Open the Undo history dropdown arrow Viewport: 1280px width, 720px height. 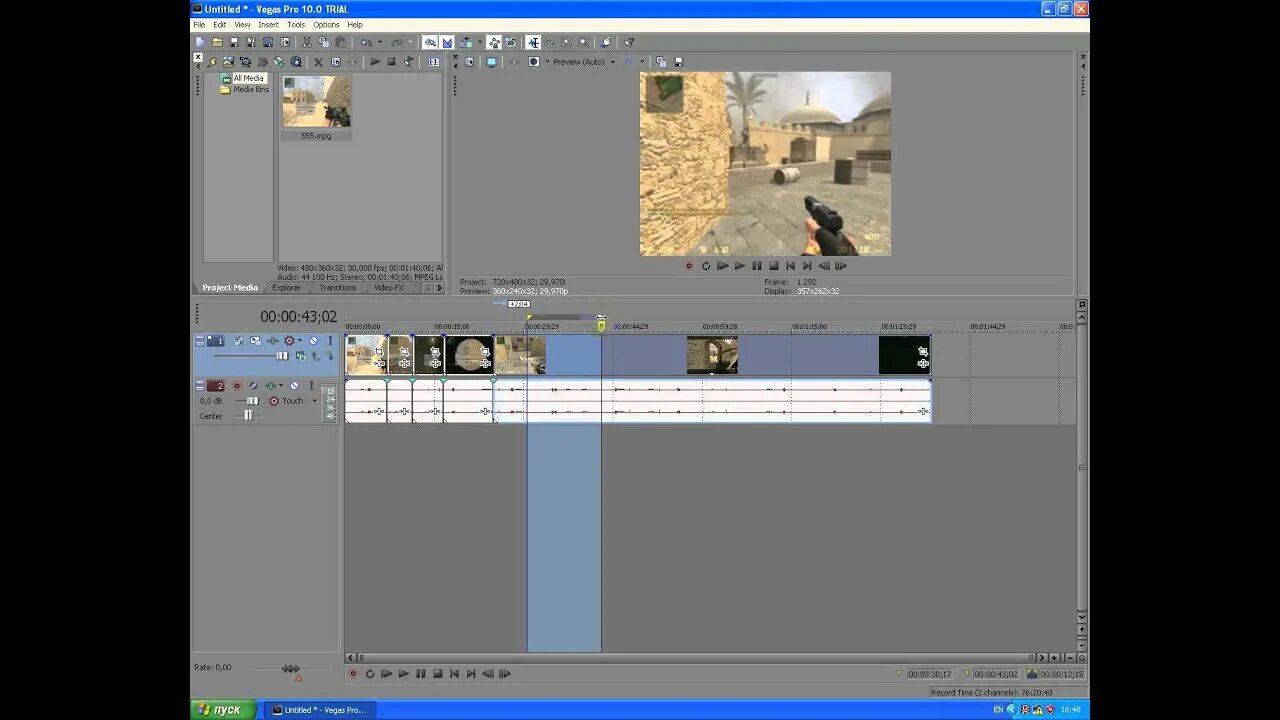click(380, 42)
